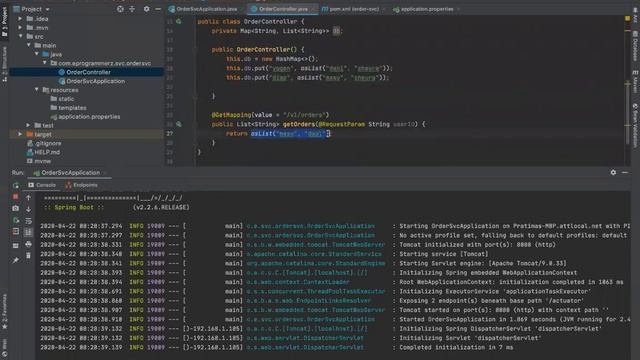Click the o.apache.catalina.core.StandardService log link
The image size is (640, 360).
click(313, 254)
